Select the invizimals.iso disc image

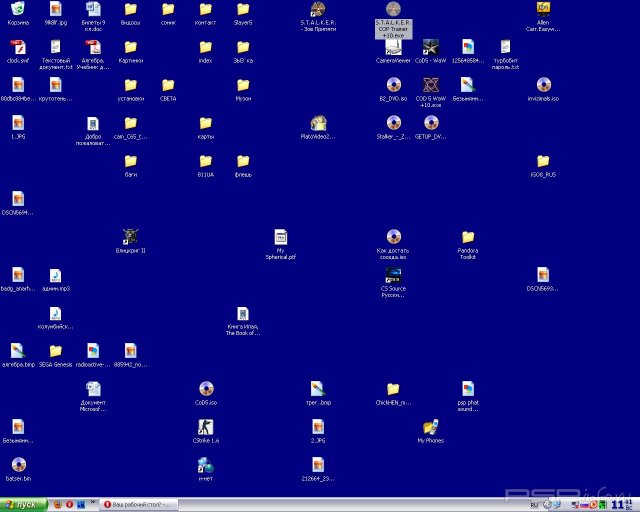coord(543,85)
